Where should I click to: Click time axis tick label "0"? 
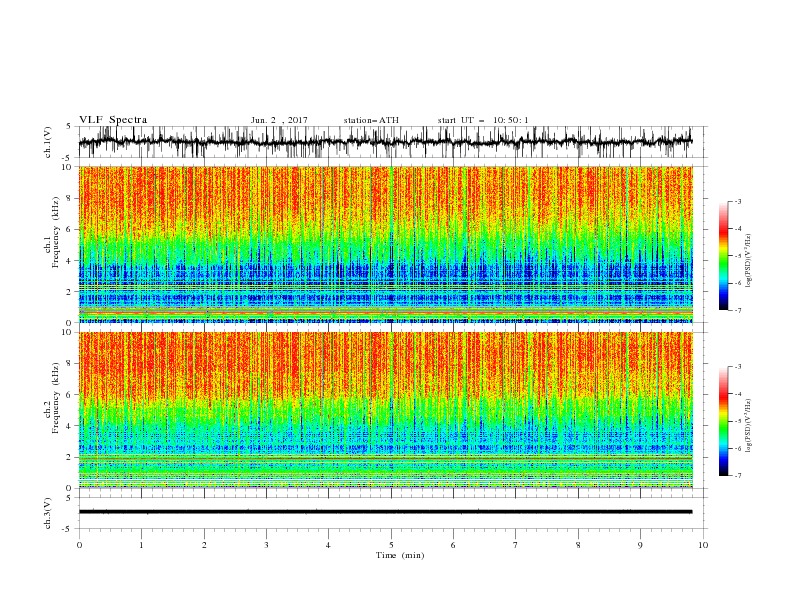(x=79, y=545)
